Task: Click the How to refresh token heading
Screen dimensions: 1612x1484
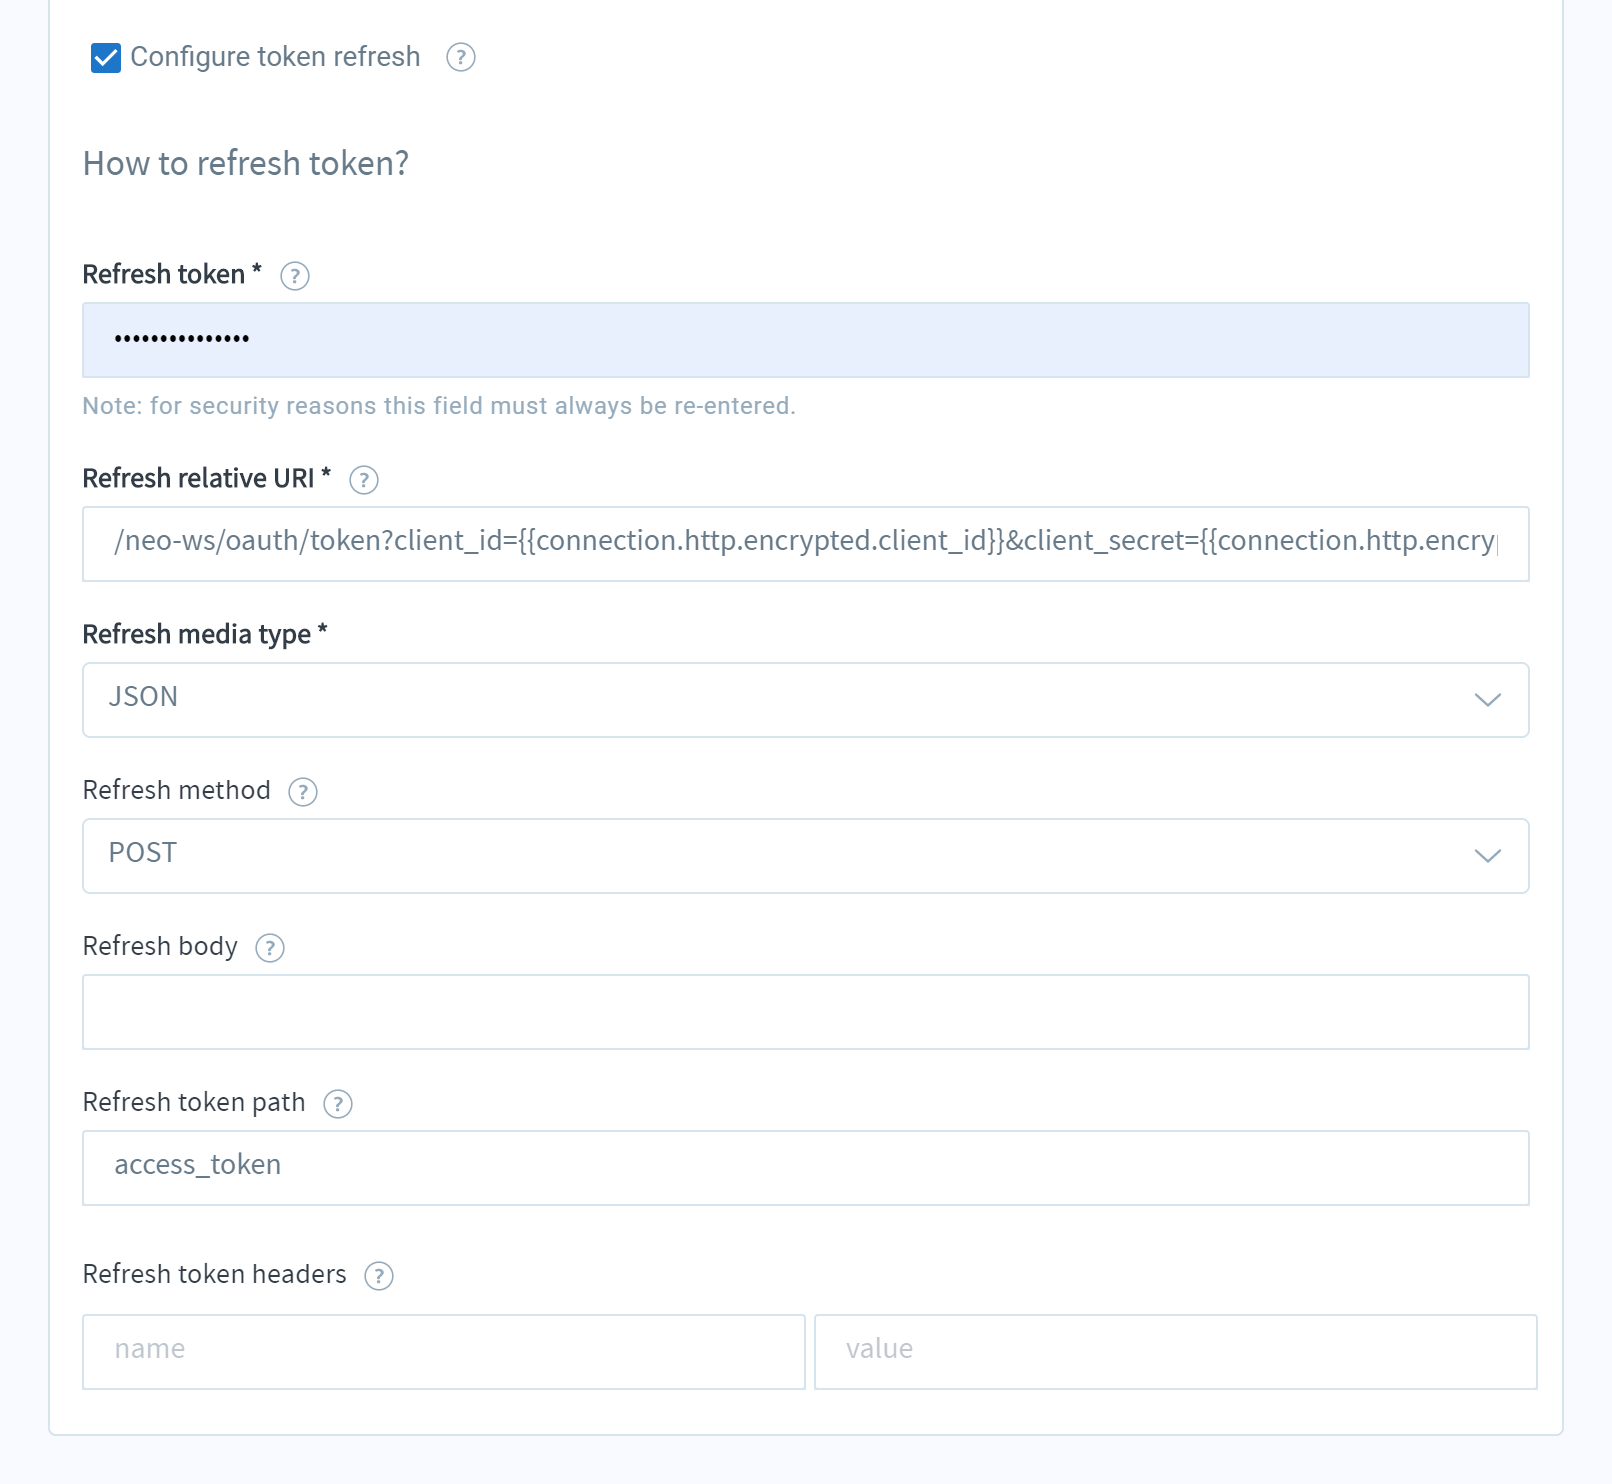Action: 246,163
